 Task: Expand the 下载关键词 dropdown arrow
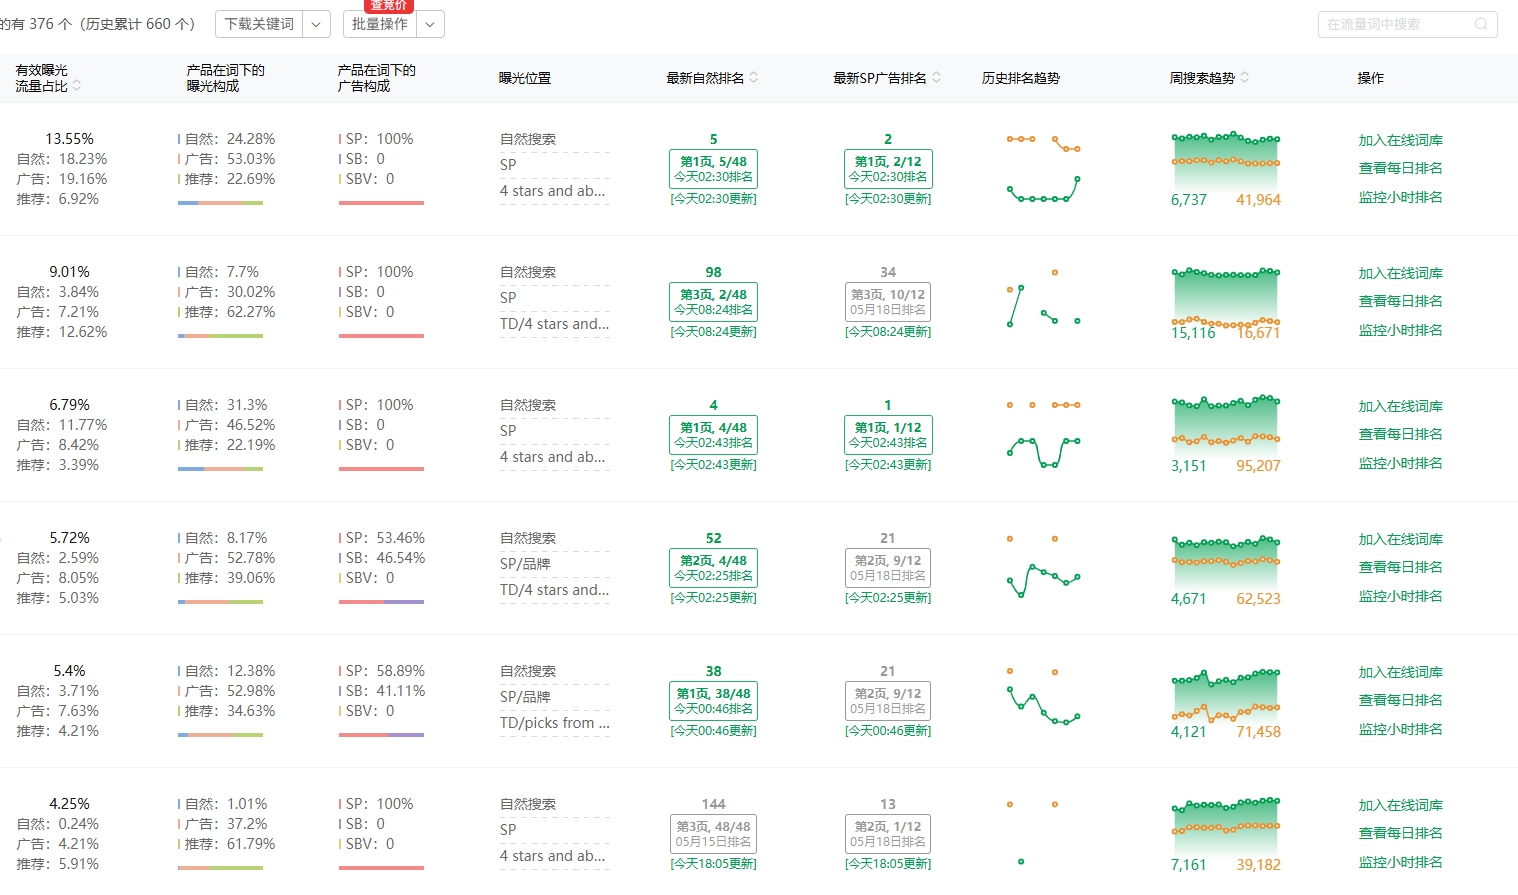click(x=317, y=24)
